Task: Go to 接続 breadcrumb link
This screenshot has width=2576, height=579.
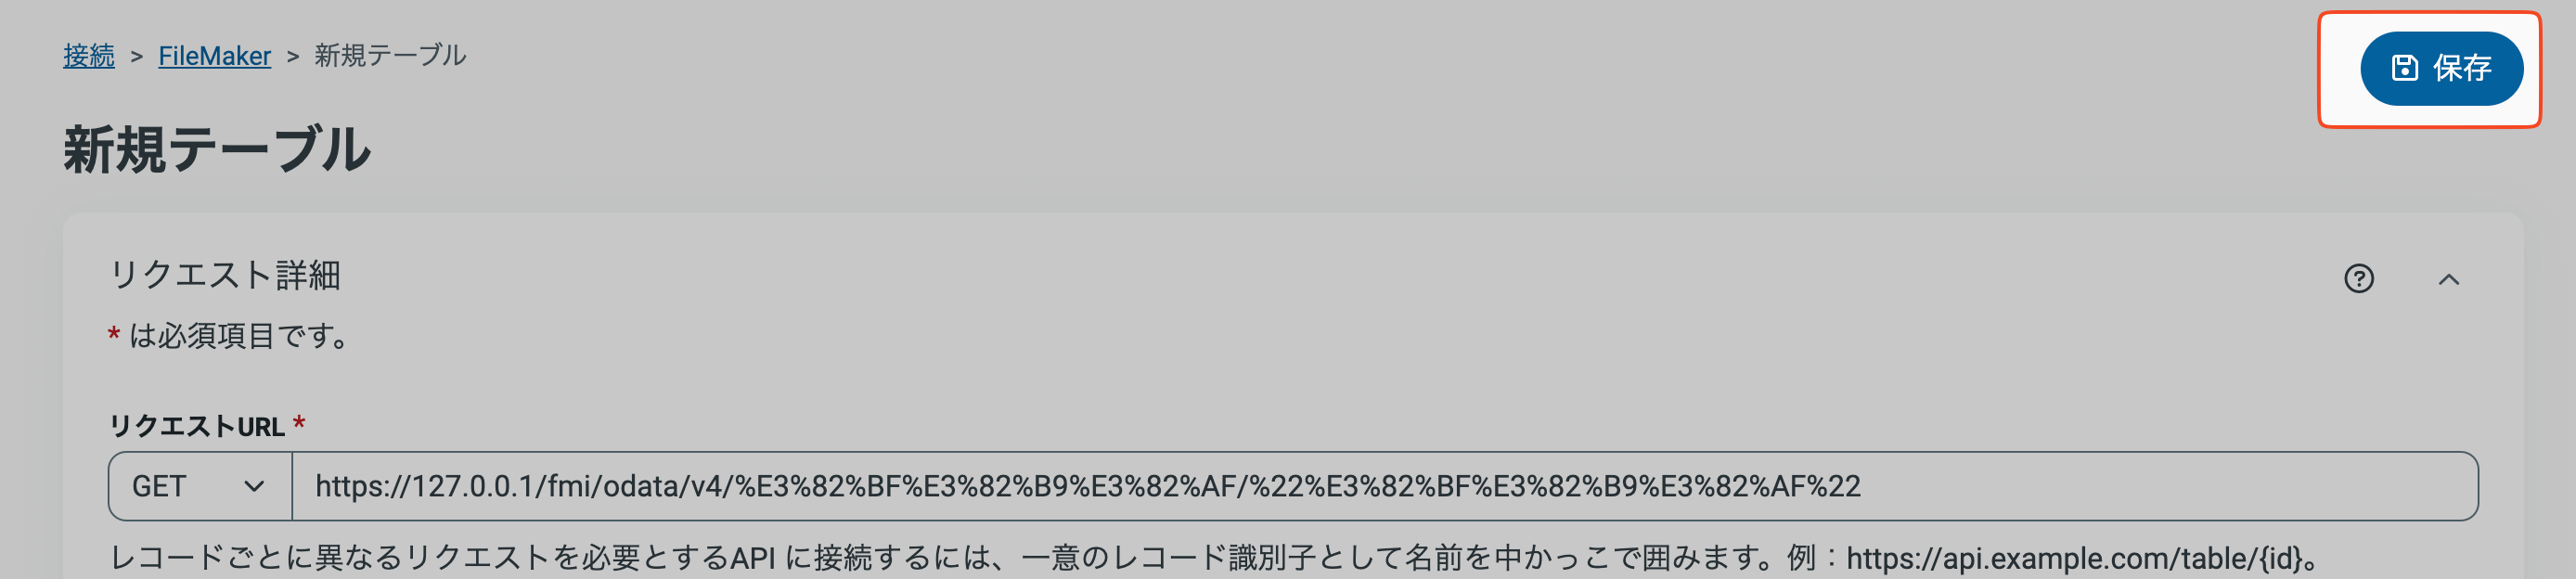Action: (x=89, y=56)
